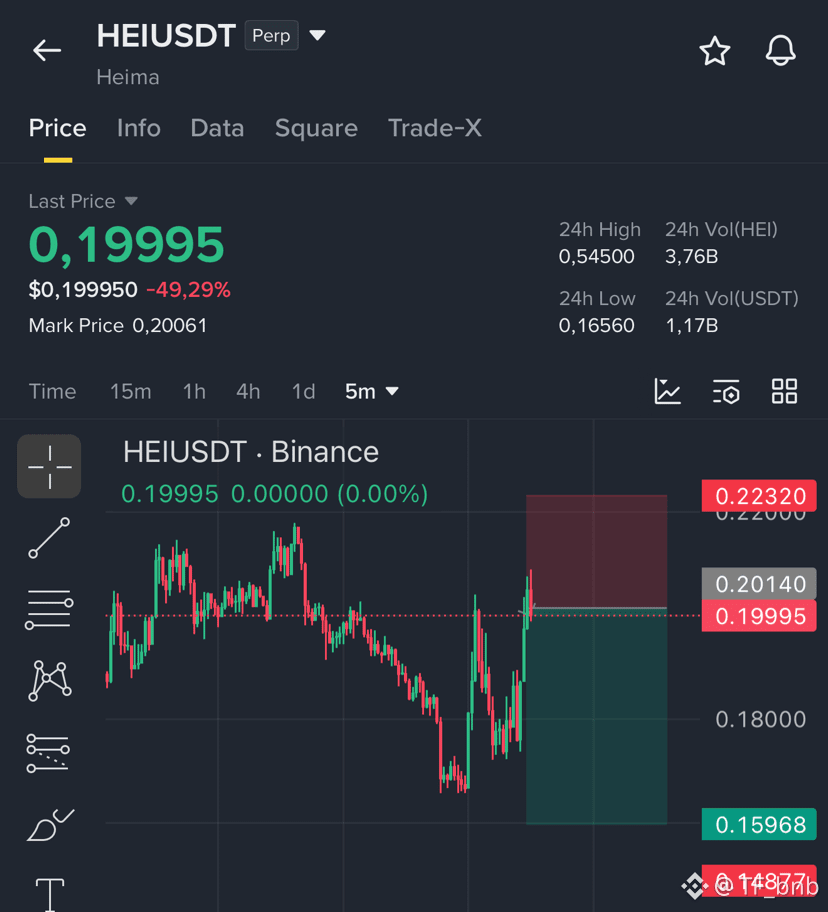Viewport: 828px width, 912px height.
Task: Tap the Perp contract badge
Action: tap(272, 35)
